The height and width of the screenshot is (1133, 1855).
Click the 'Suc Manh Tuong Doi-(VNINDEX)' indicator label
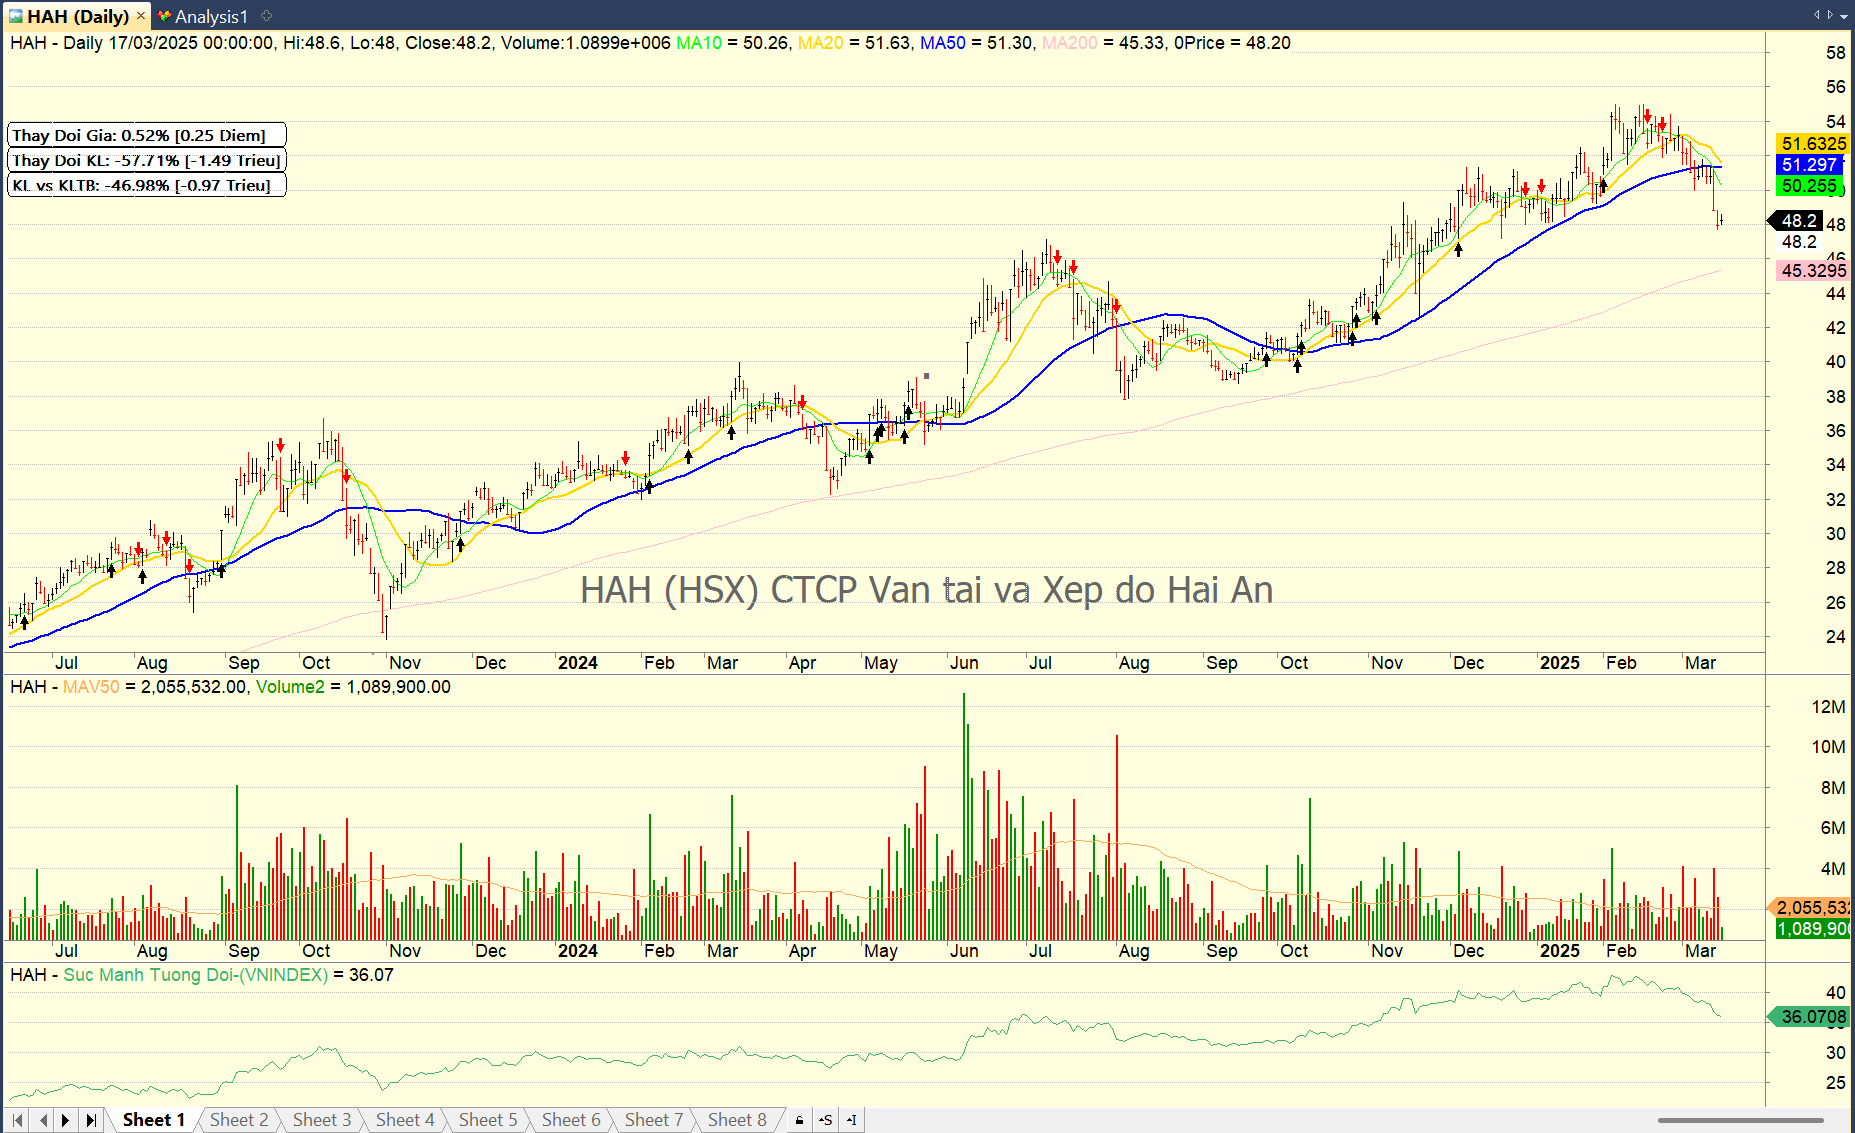coord(196,975)
